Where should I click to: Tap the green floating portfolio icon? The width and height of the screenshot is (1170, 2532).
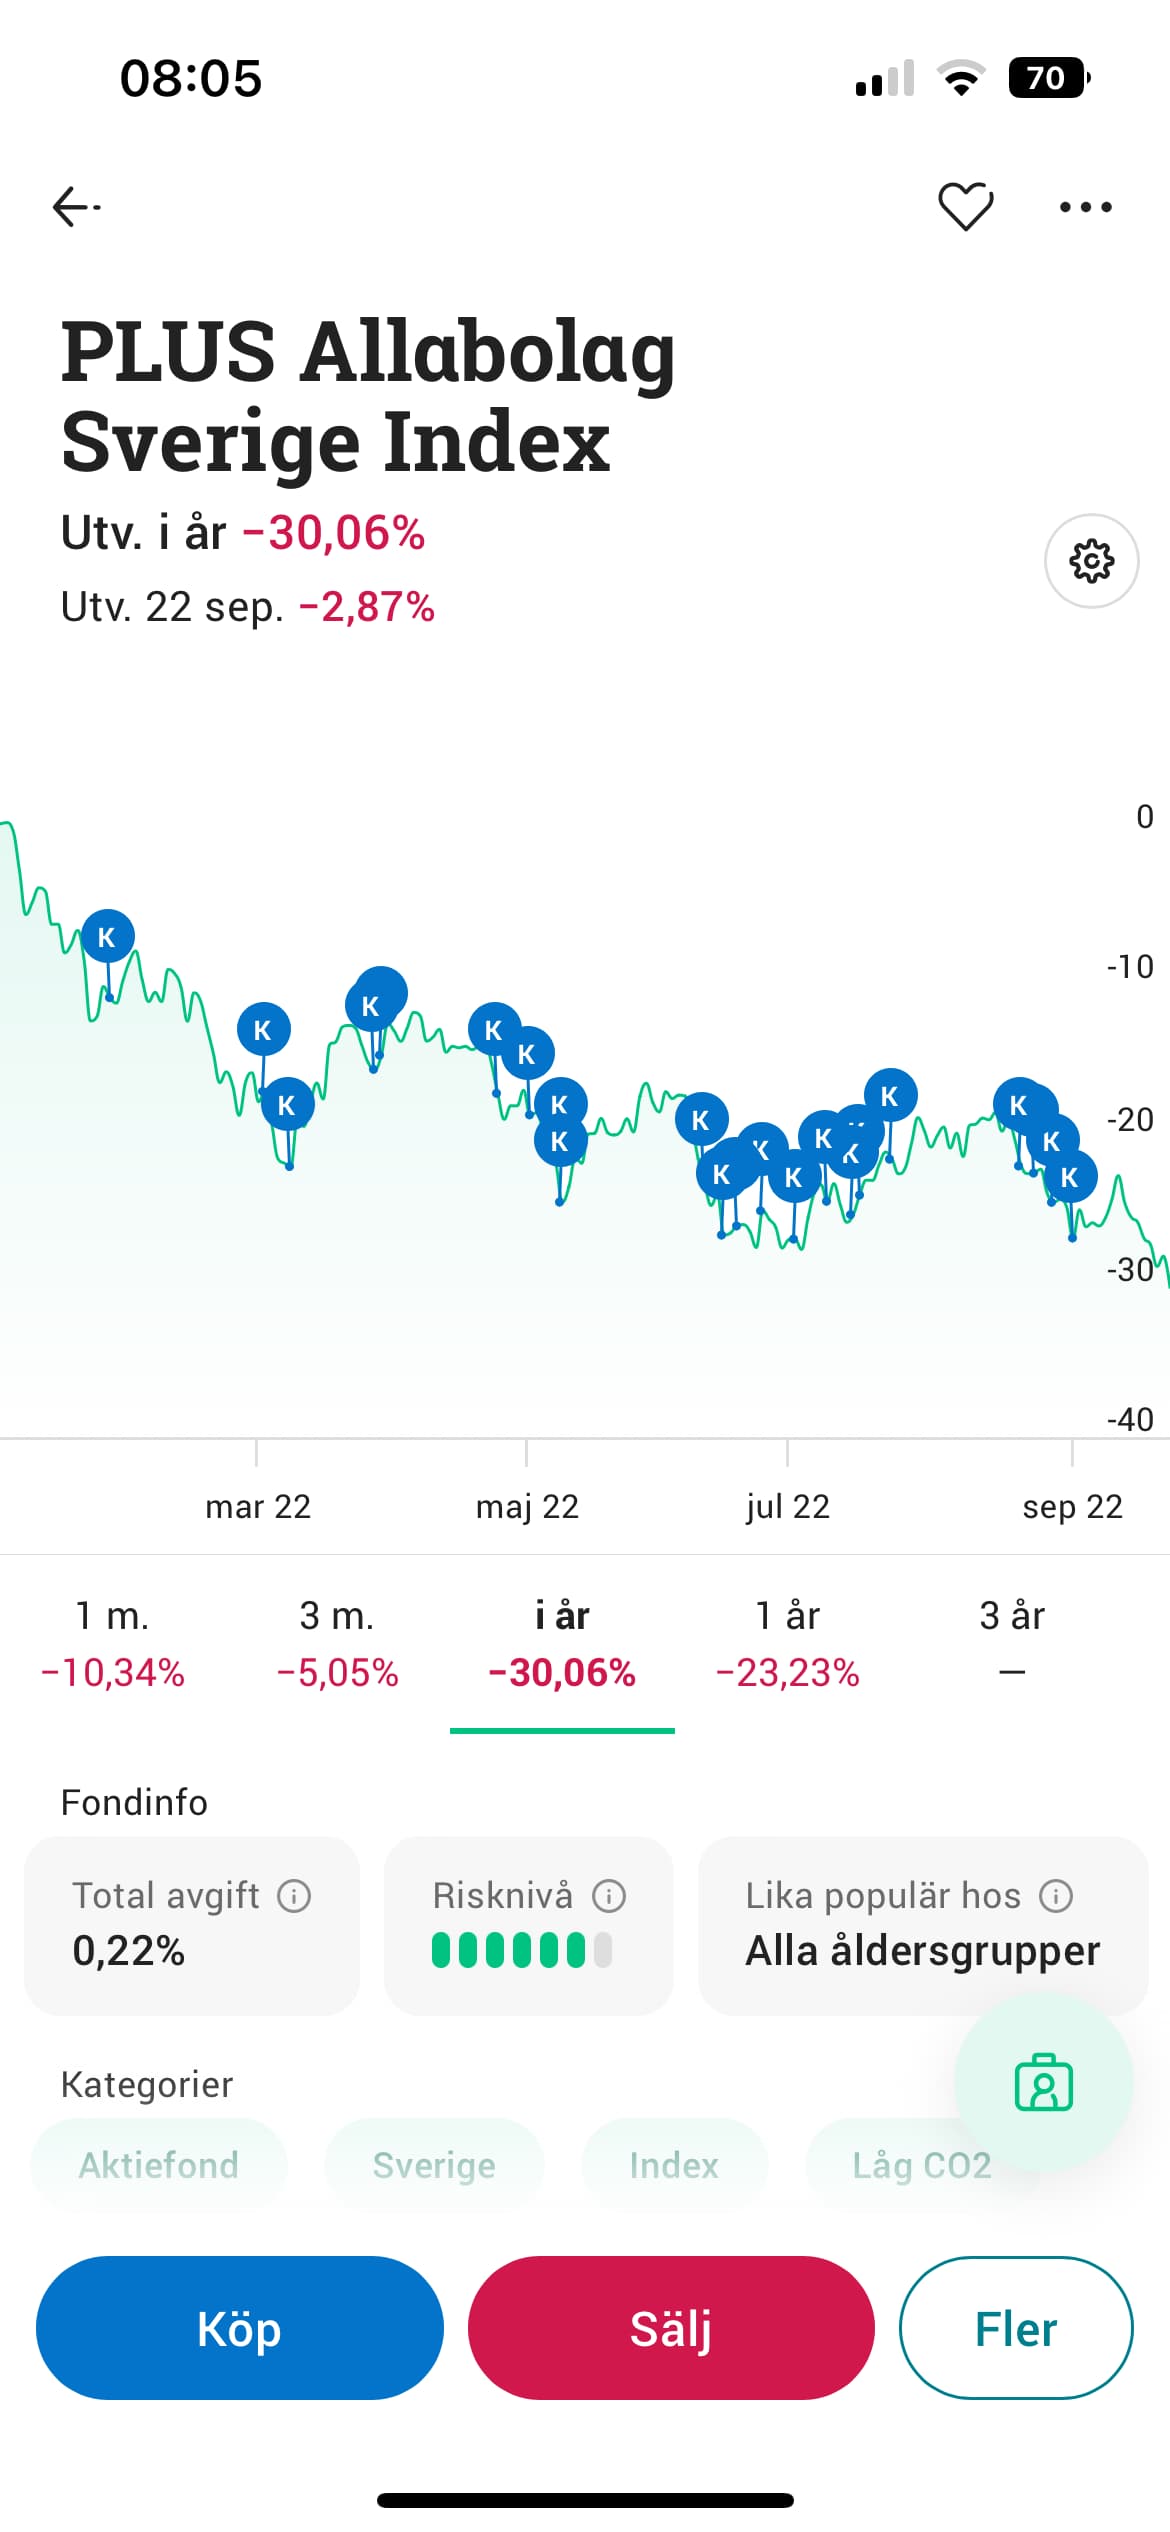click(1043, 2083)
